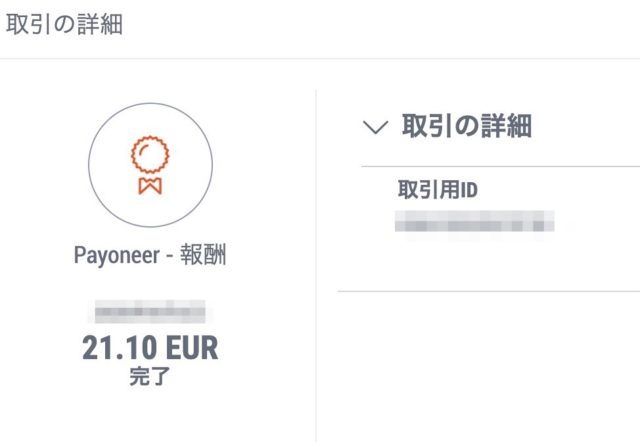Click the blurred date above the amount
The height and width of the screenshot is (442, 640).
(x=150, y=312)
